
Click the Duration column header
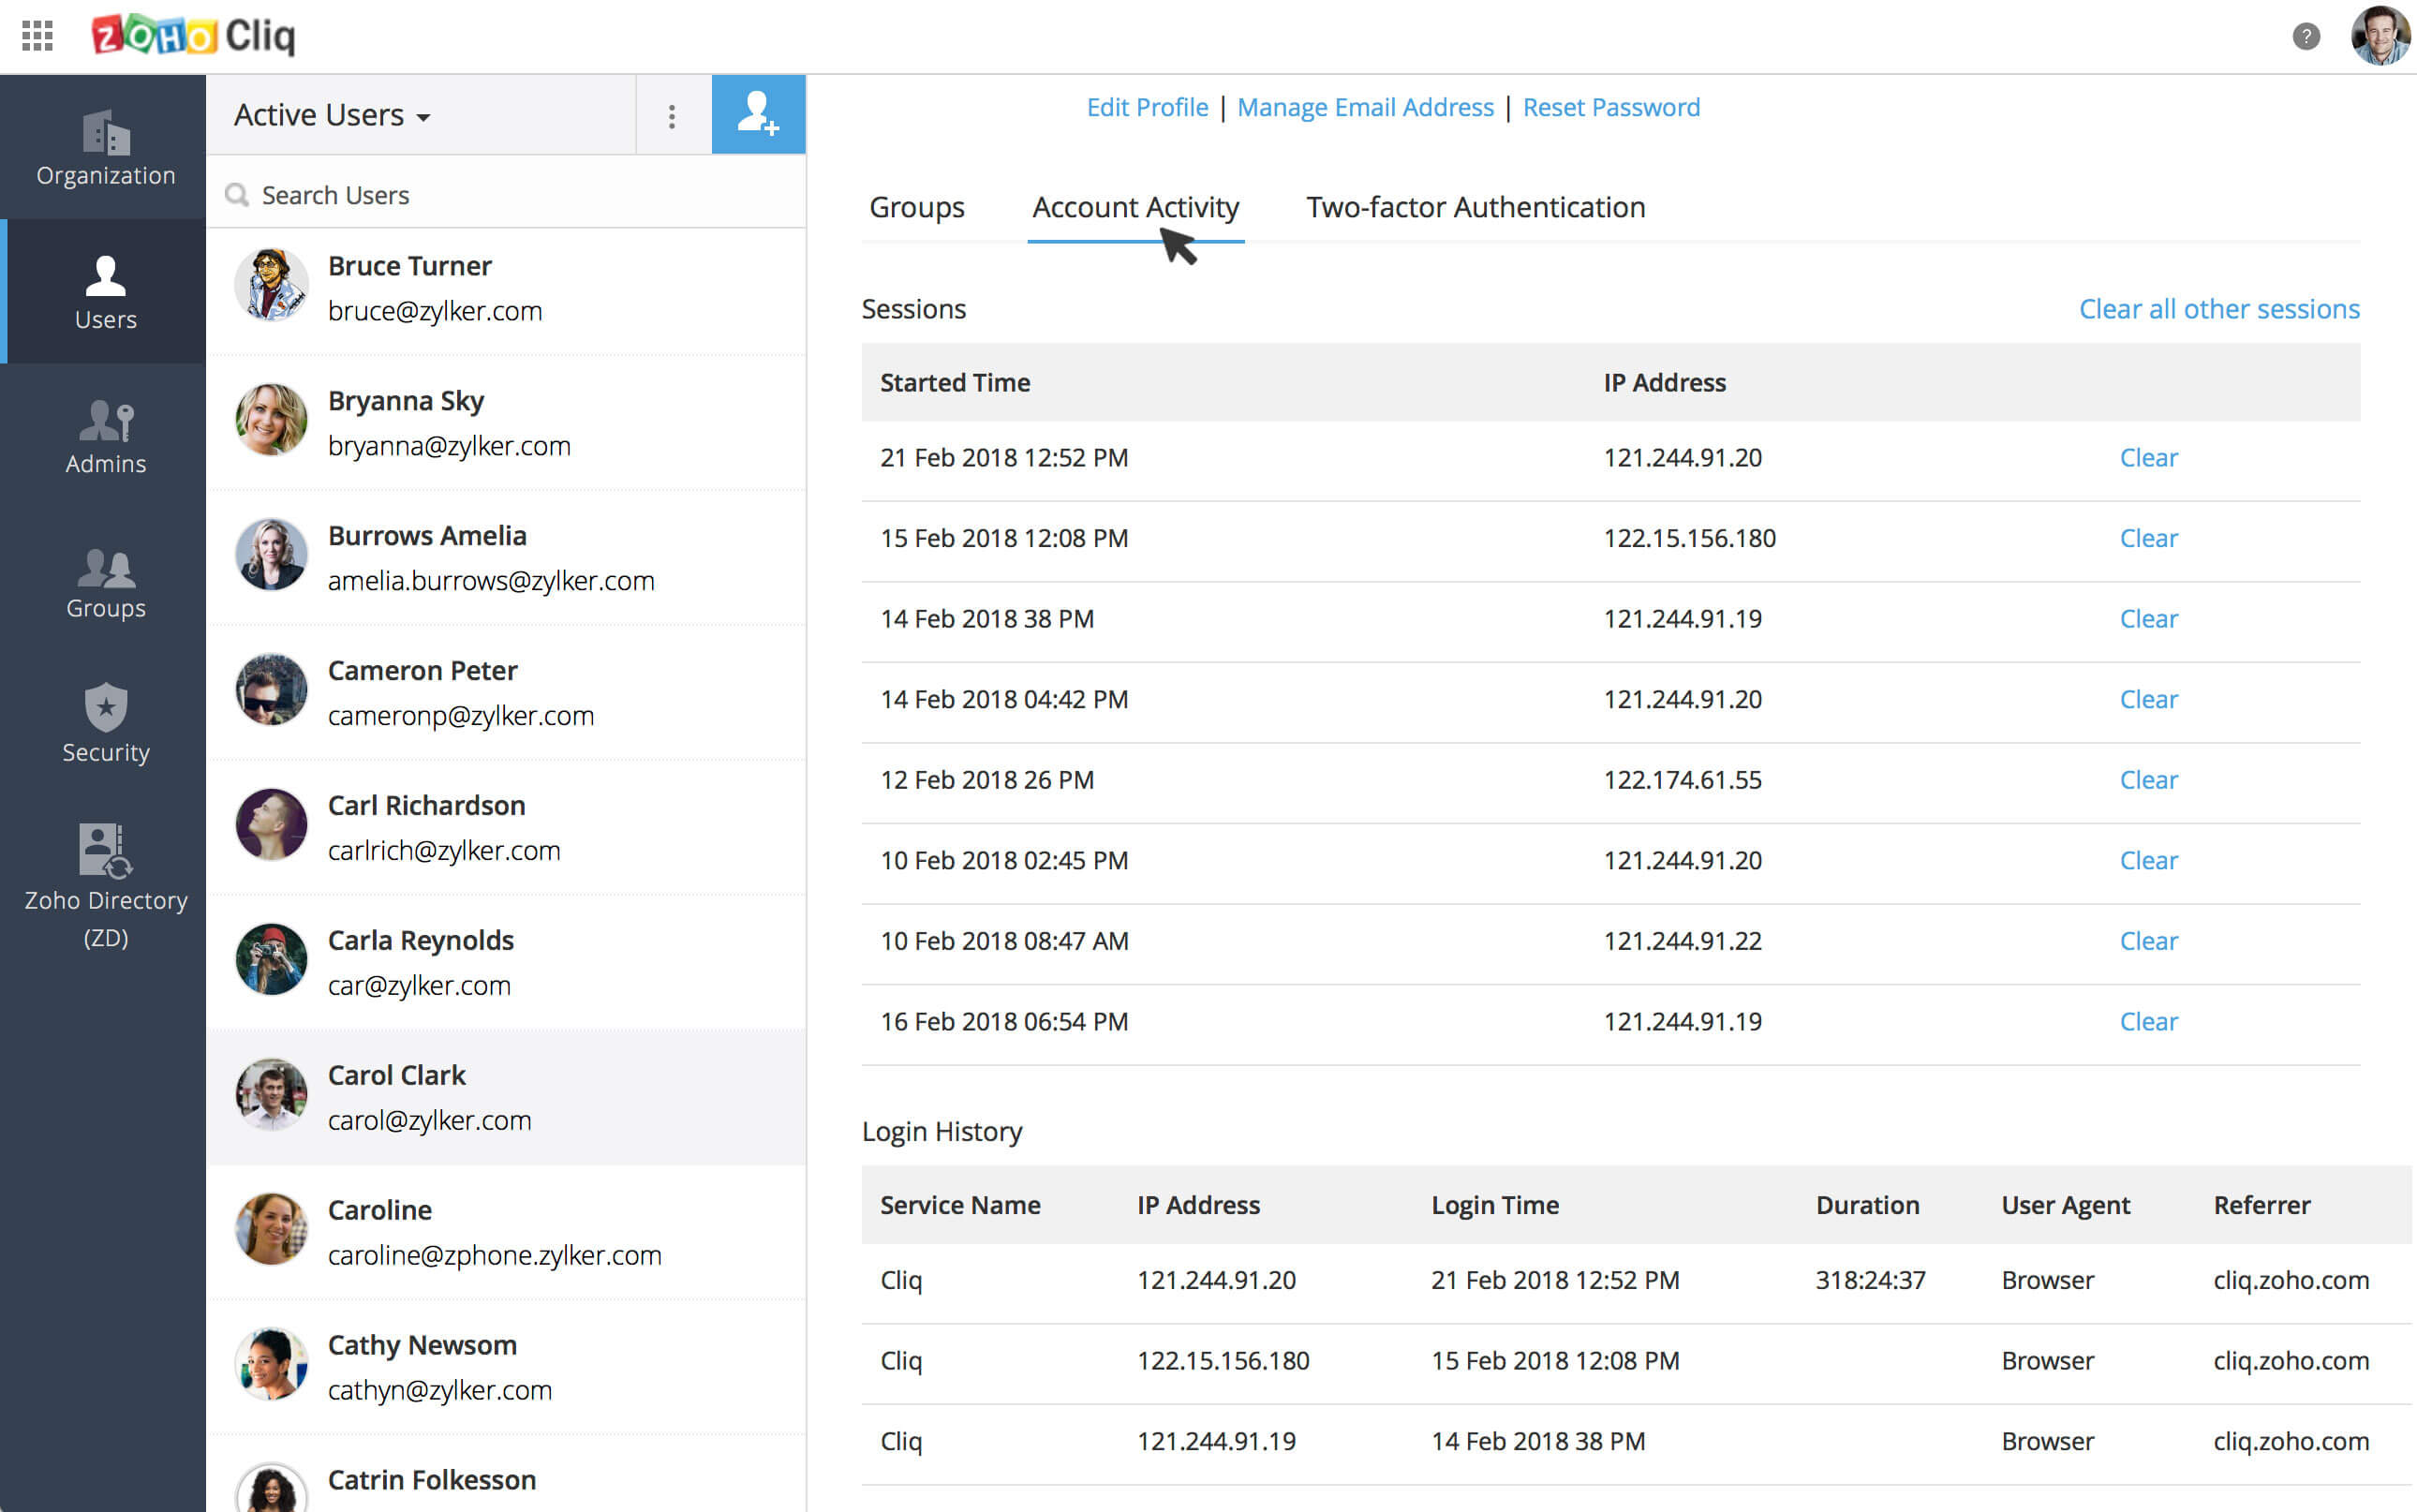[x=1867, y=1205]
